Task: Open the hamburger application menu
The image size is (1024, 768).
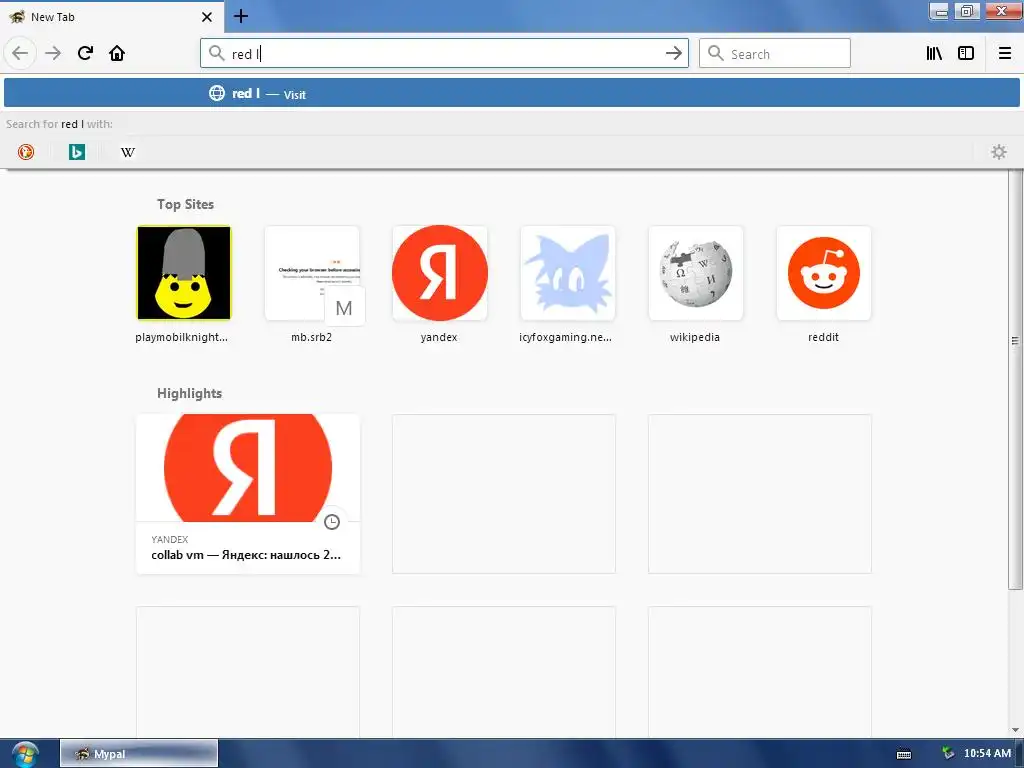Action: tap(1005, 53)
